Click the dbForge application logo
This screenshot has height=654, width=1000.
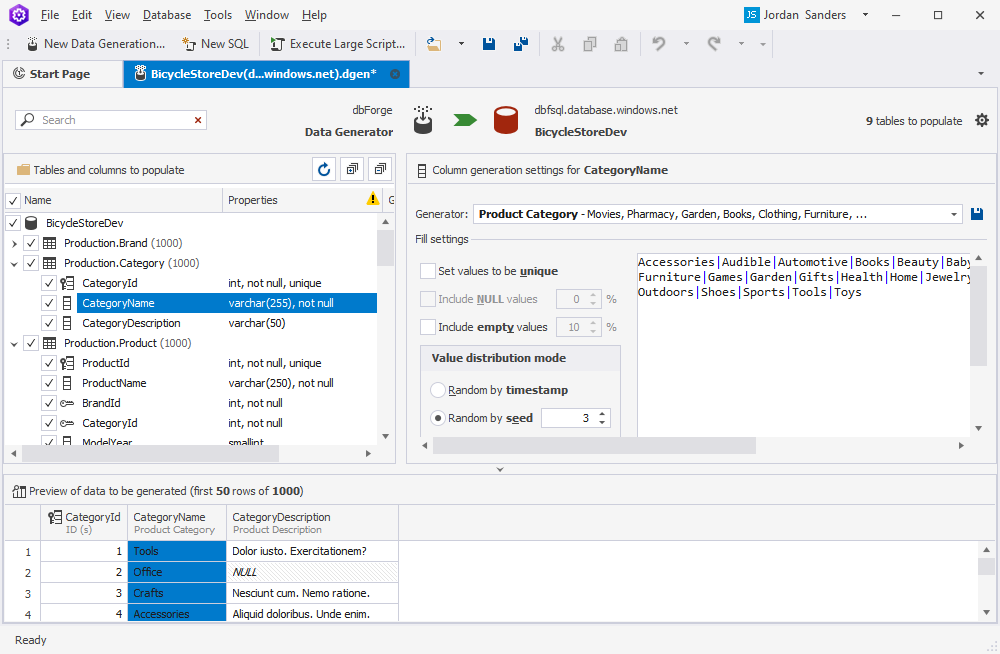click(x=19, y=15)
